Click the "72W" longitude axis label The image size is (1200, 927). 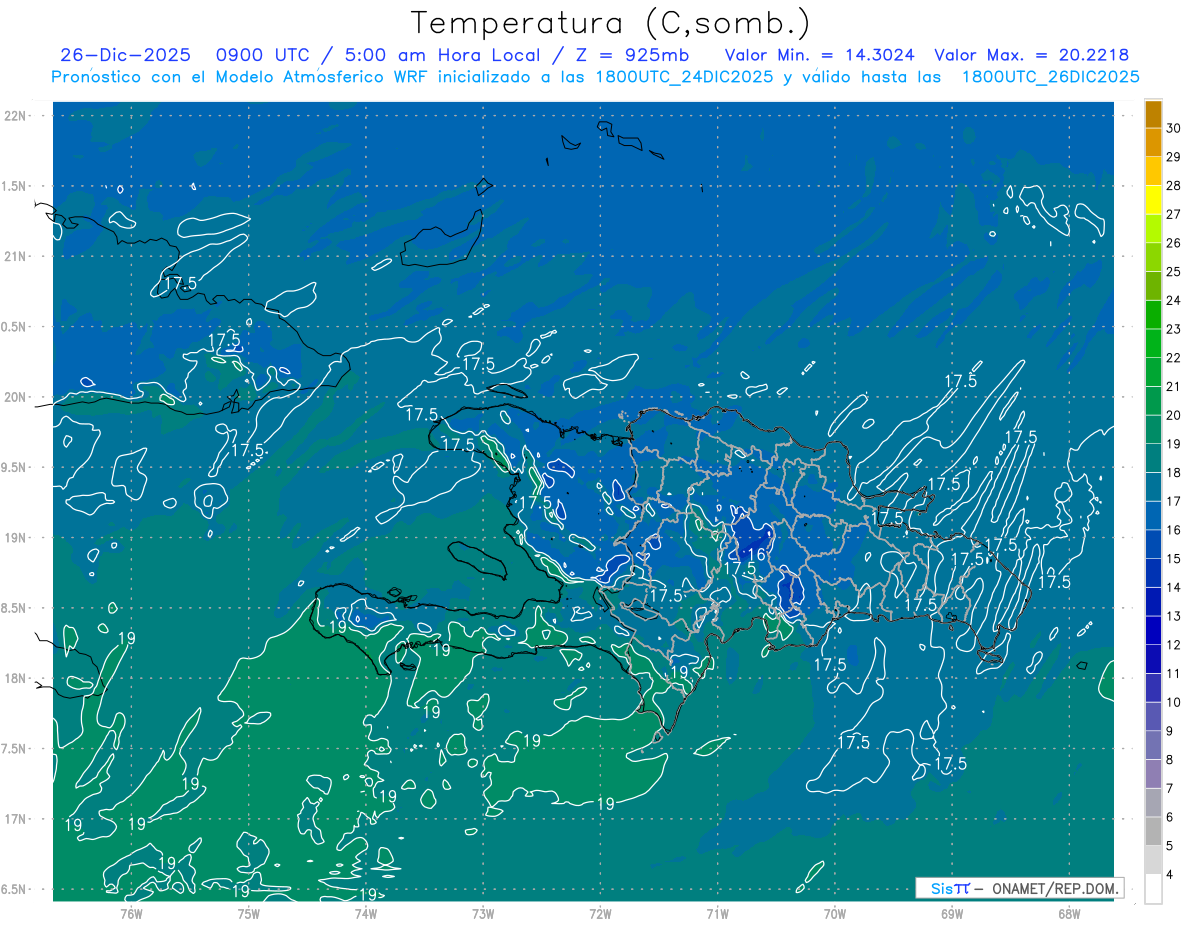point(600,913)
